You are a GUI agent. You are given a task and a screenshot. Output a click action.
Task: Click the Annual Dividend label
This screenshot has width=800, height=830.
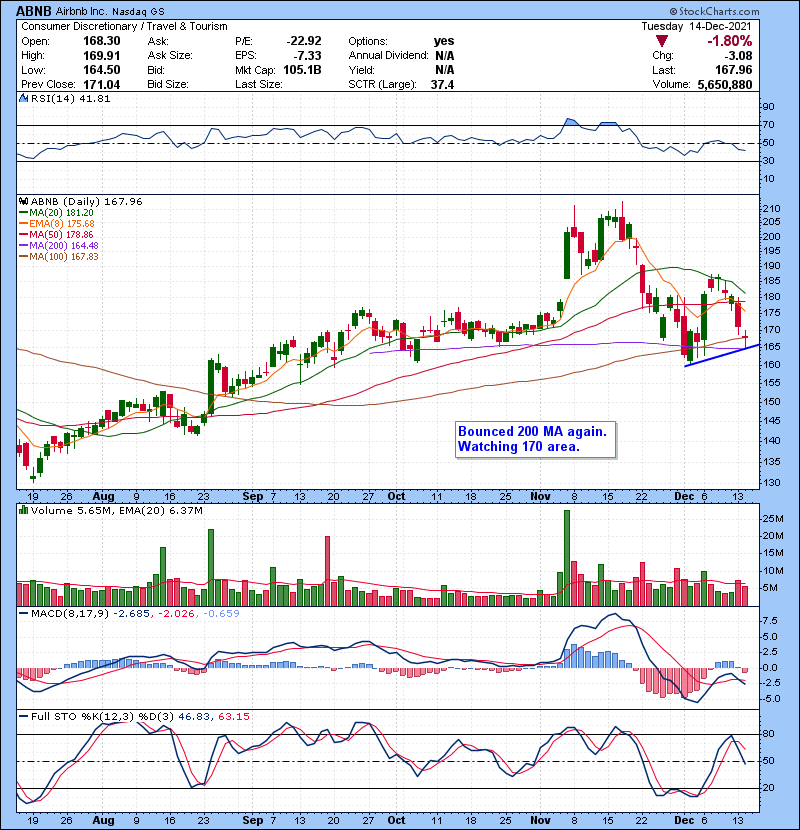(389, 56)
